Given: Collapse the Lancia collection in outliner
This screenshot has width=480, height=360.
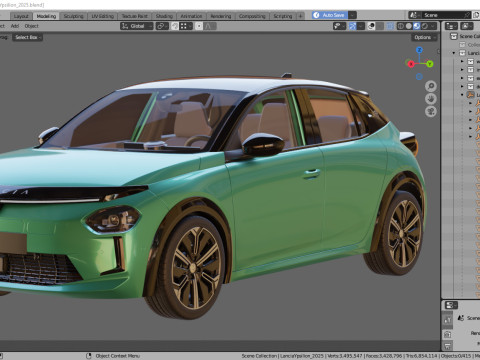Looking at the screenshot, I should (454, 53).
